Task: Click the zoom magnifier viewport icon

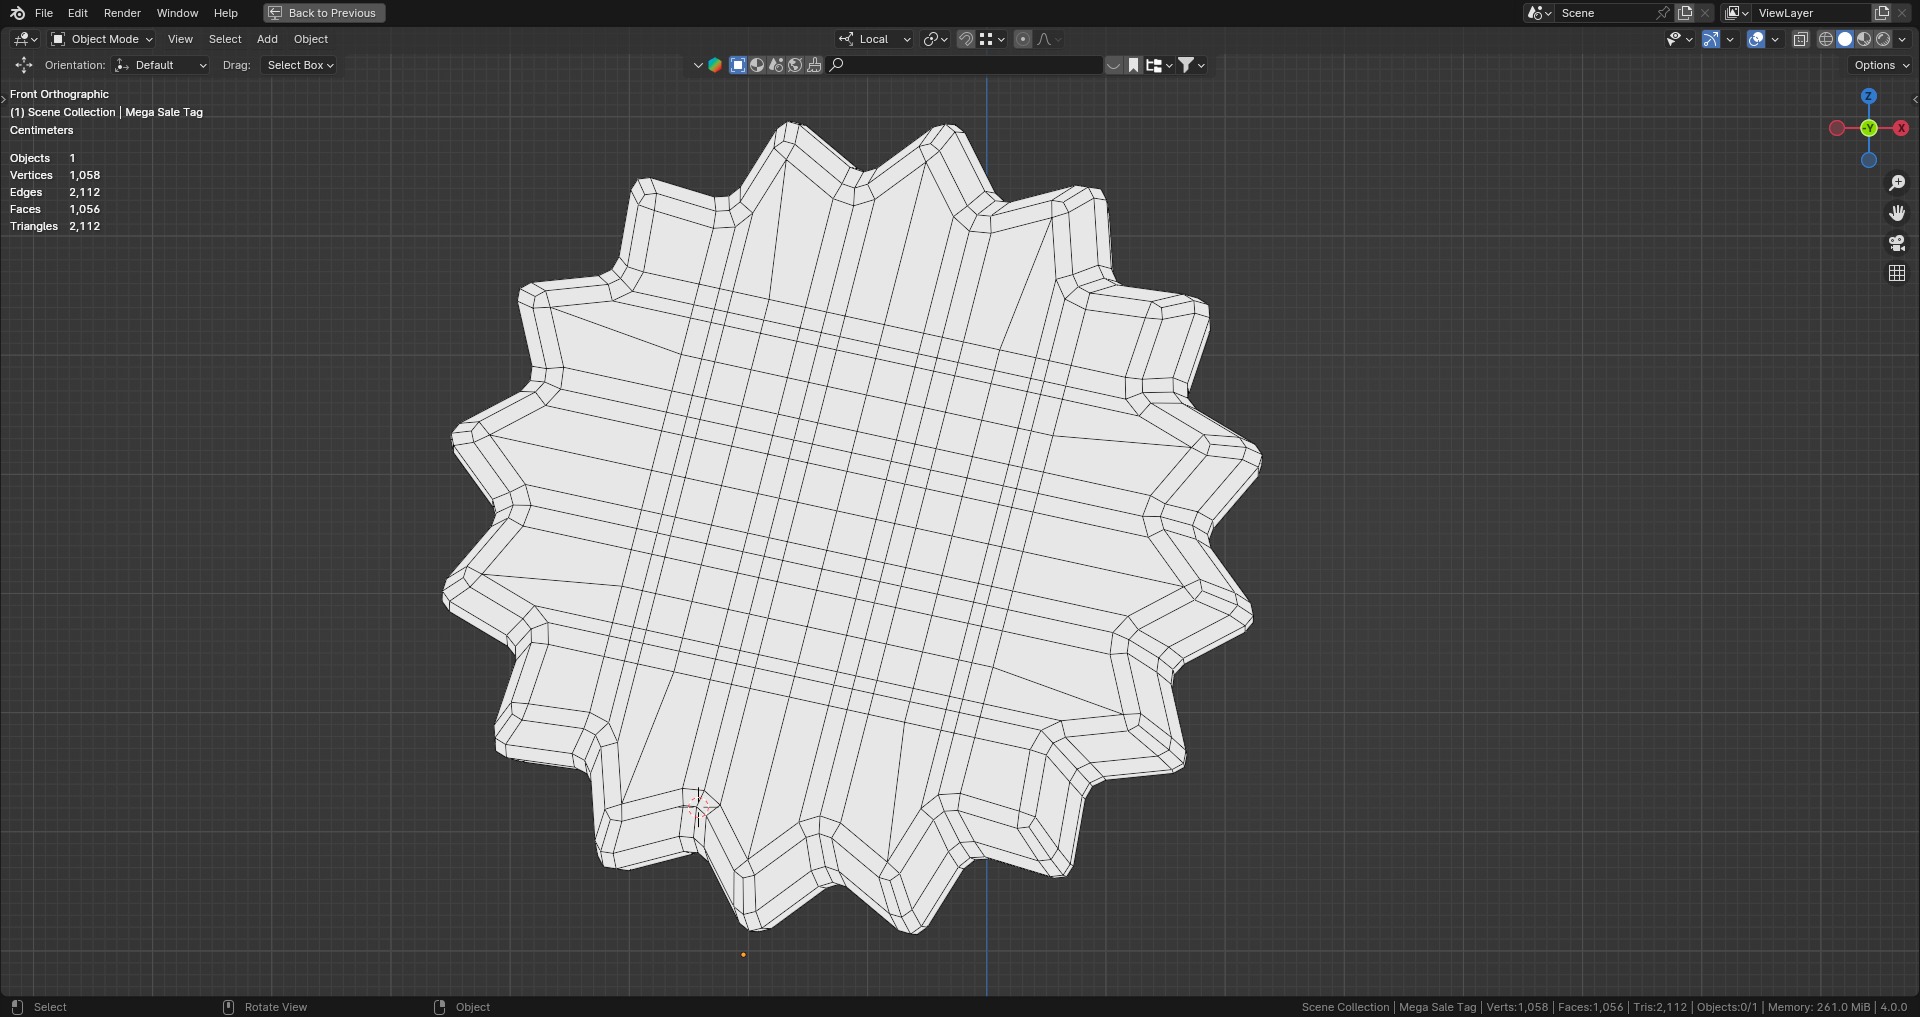Action: 1897,183
